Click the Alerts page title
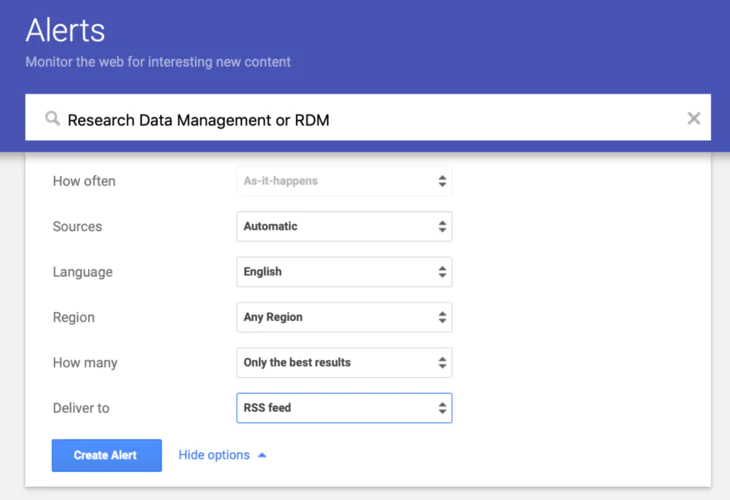 (65, 31)
